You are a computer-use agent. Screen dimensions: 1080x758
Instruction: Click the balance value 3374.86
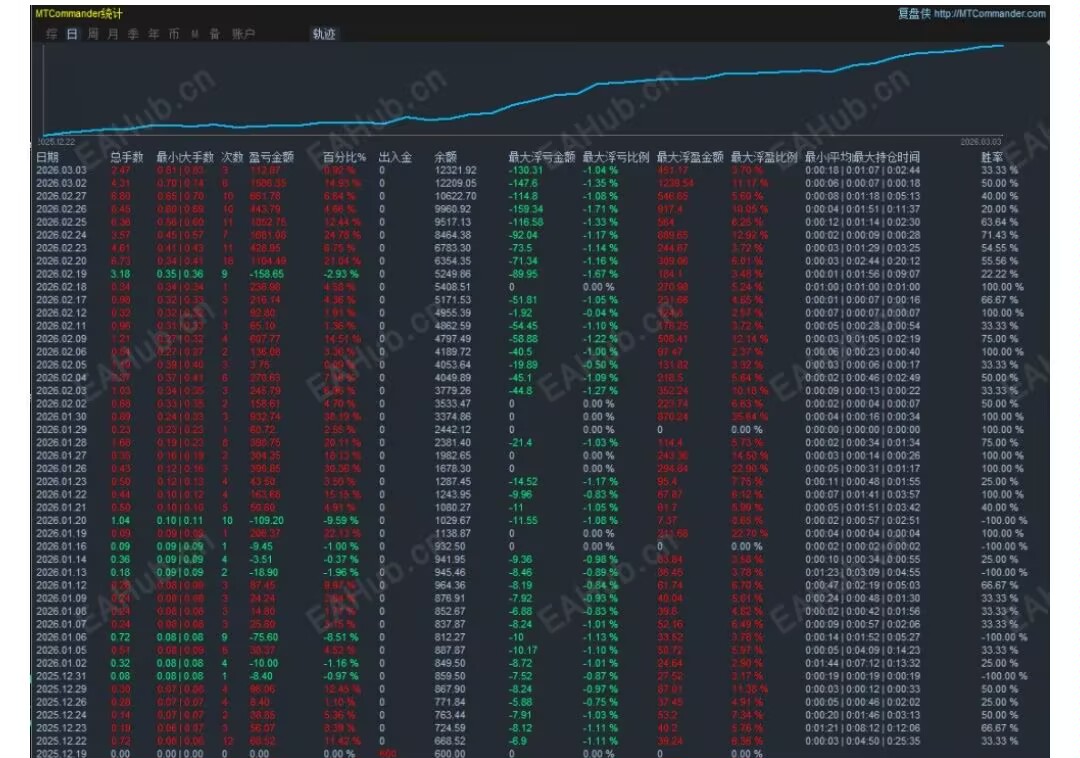[x=453, y=417]
